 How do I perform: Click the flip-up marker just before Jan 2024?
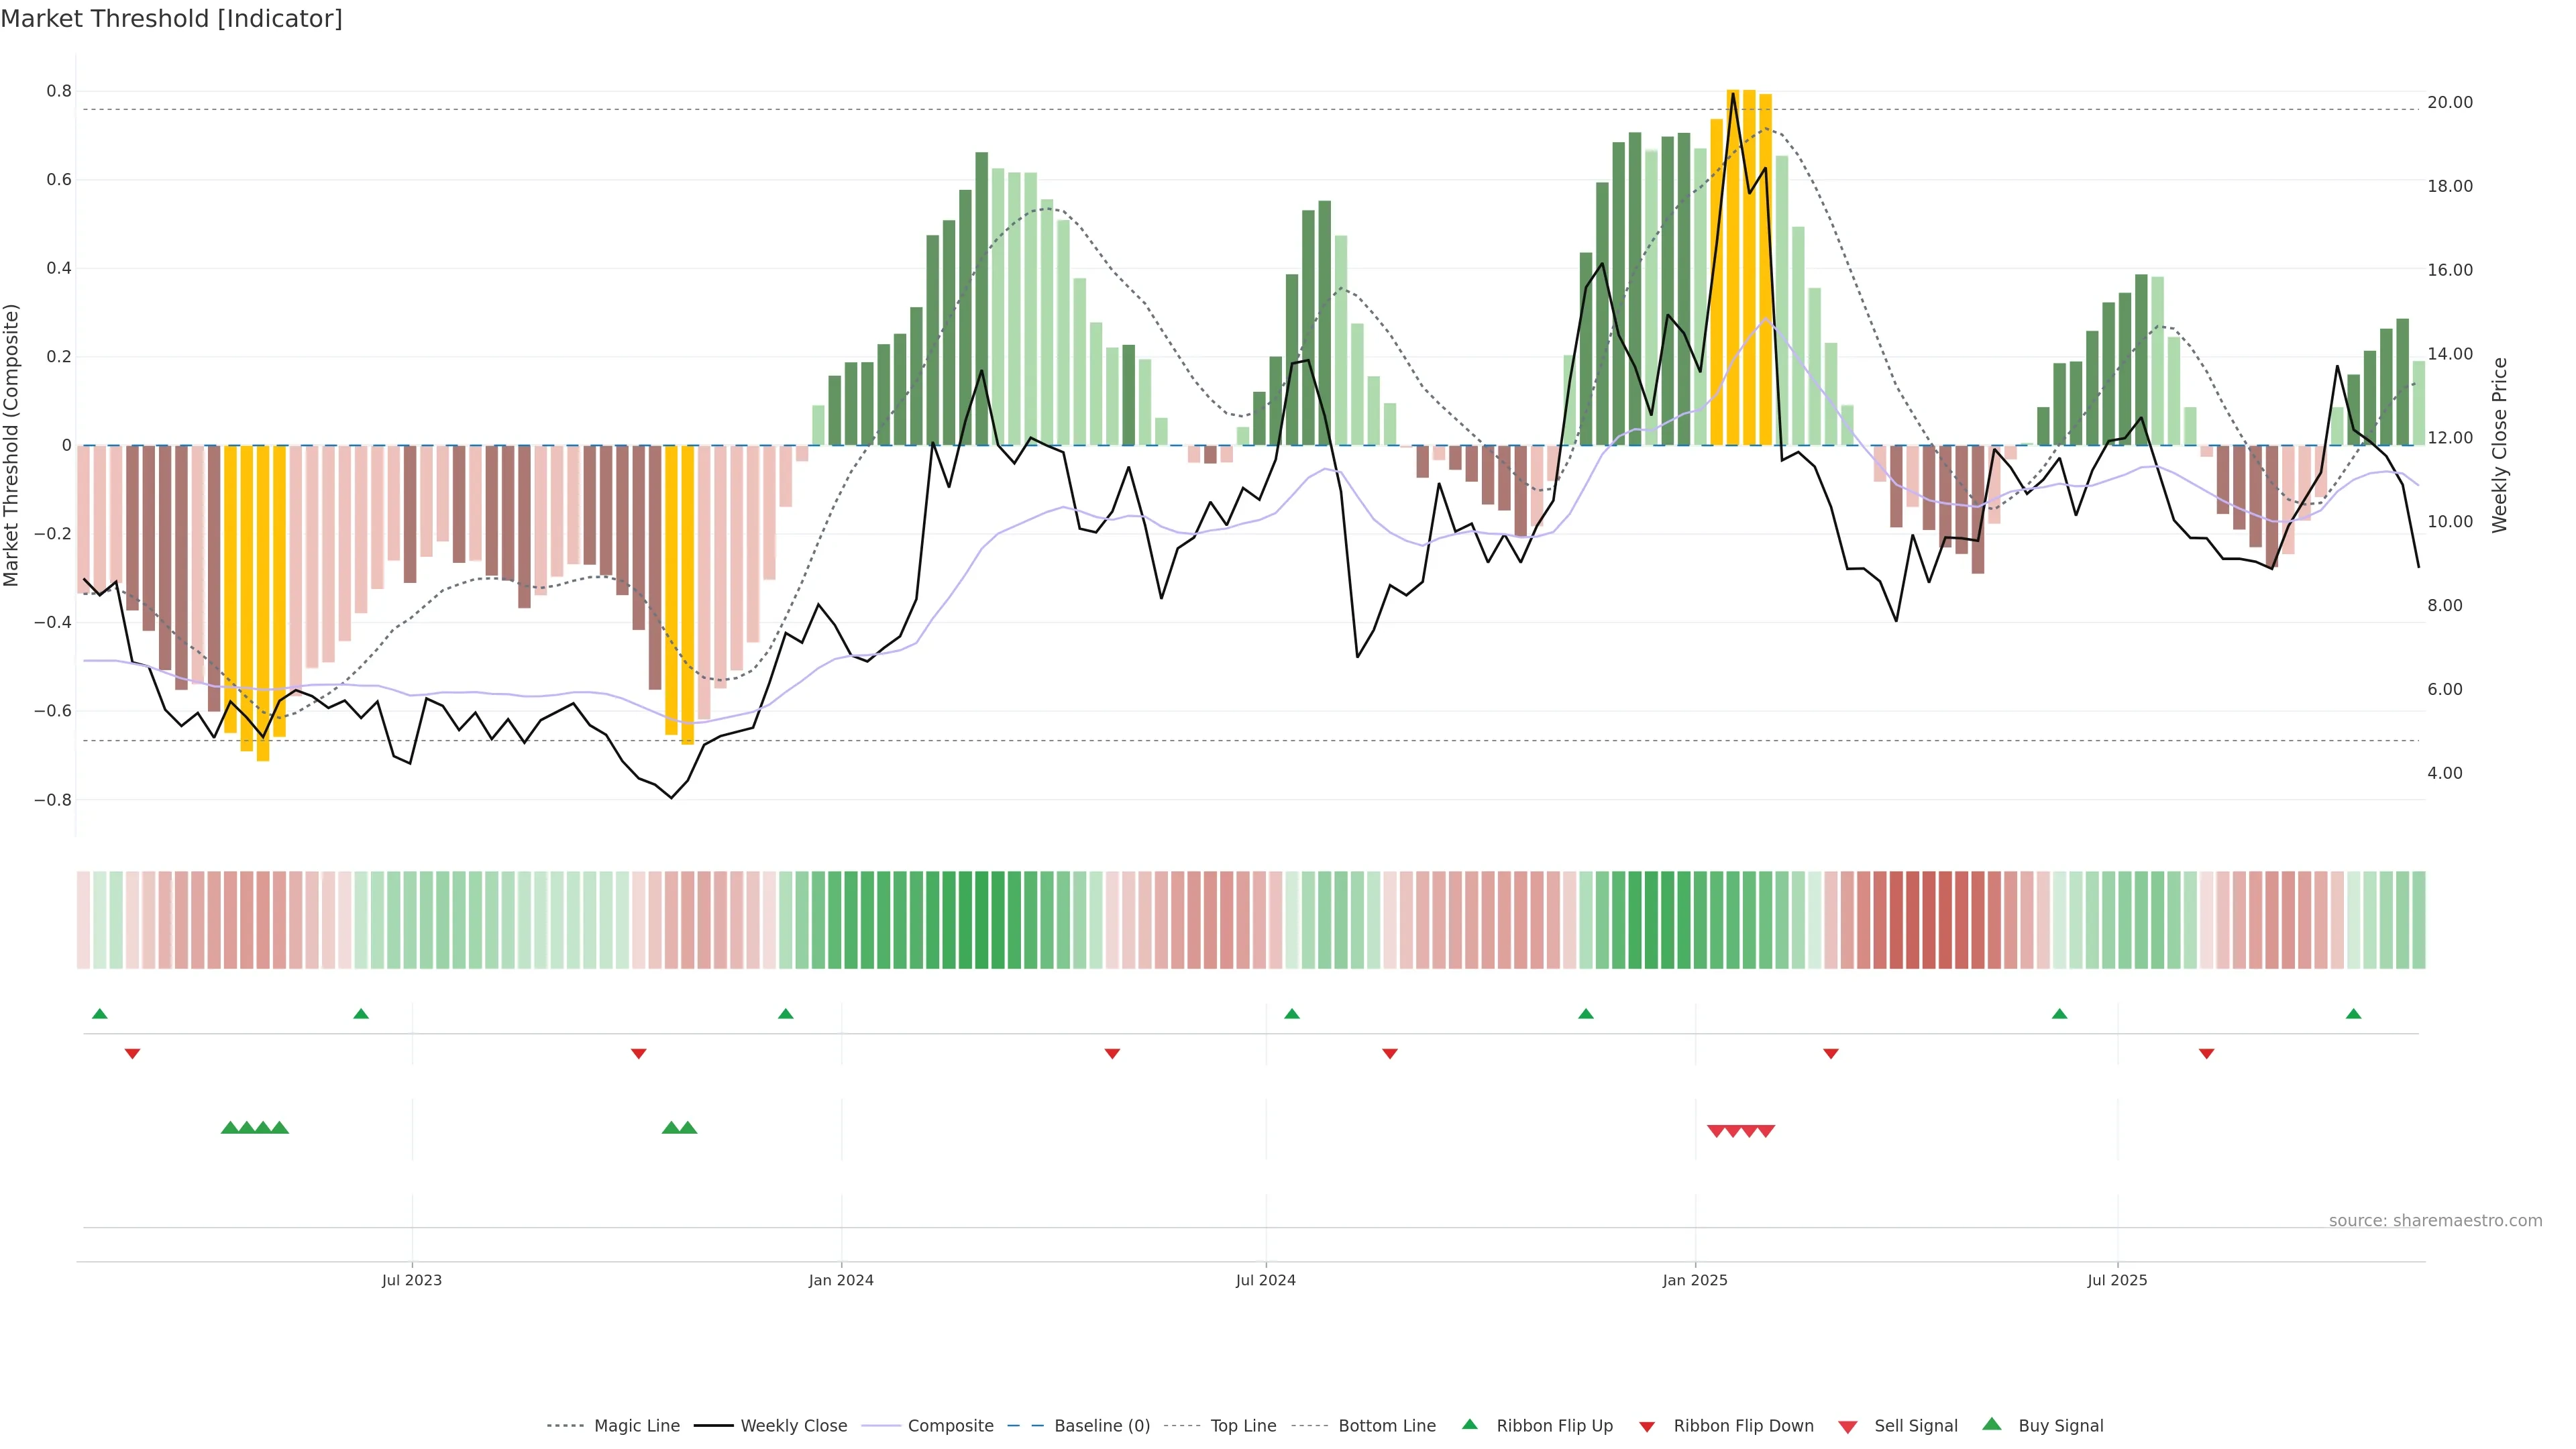pyautogui.click(x=785, y=1014)
